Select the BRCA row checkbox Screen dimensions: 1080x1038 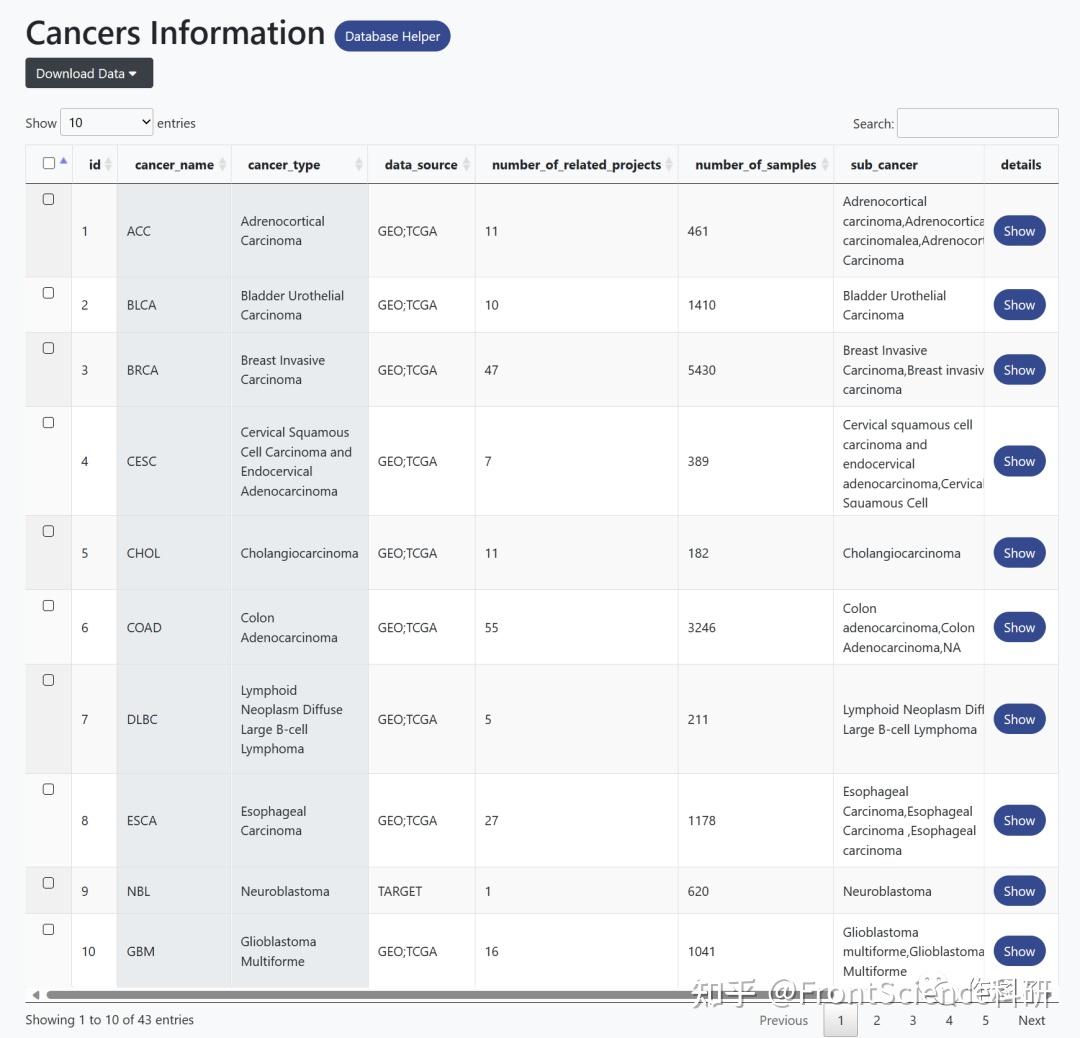pyautogui.click(x=48, y=348)
